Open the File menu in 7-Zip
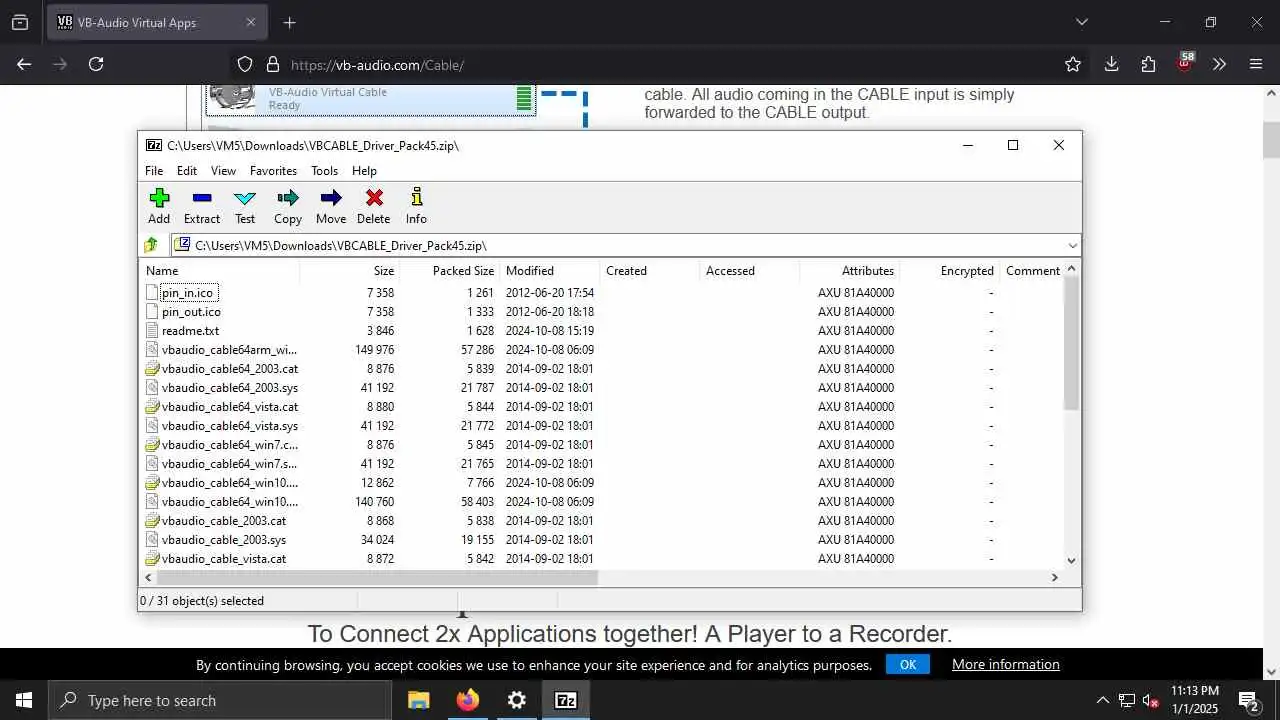Image resolution: width=1280 pixels, height=720 pixels. pos(154,171)
